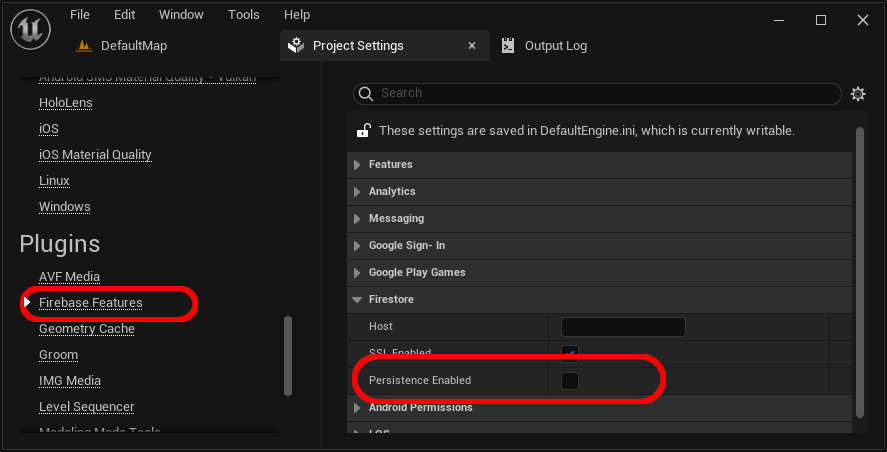Click the settings Search field
The height and width of the screenshot is (452, 887).
pyautogui.click(x=597, y=94)
